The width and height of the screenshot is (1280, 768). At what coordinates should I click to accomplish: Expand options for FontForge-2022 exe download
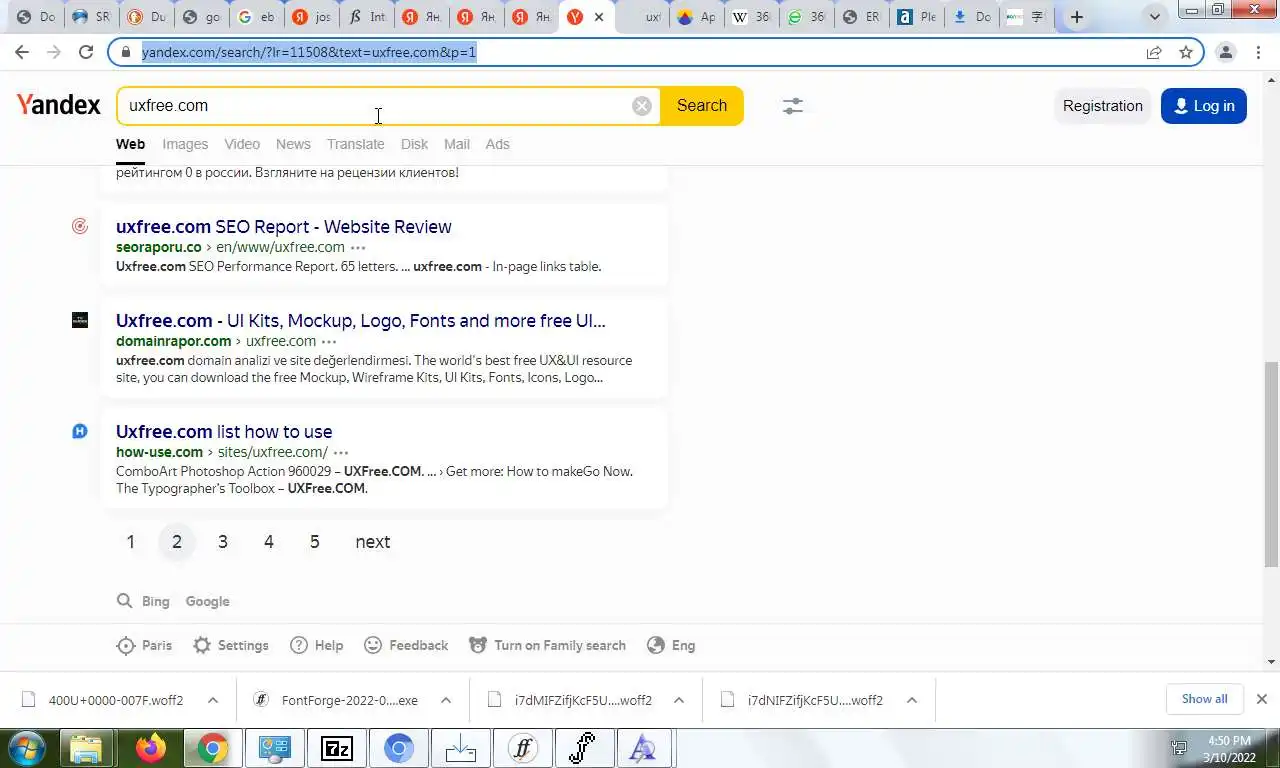click(x=446, y=700)
